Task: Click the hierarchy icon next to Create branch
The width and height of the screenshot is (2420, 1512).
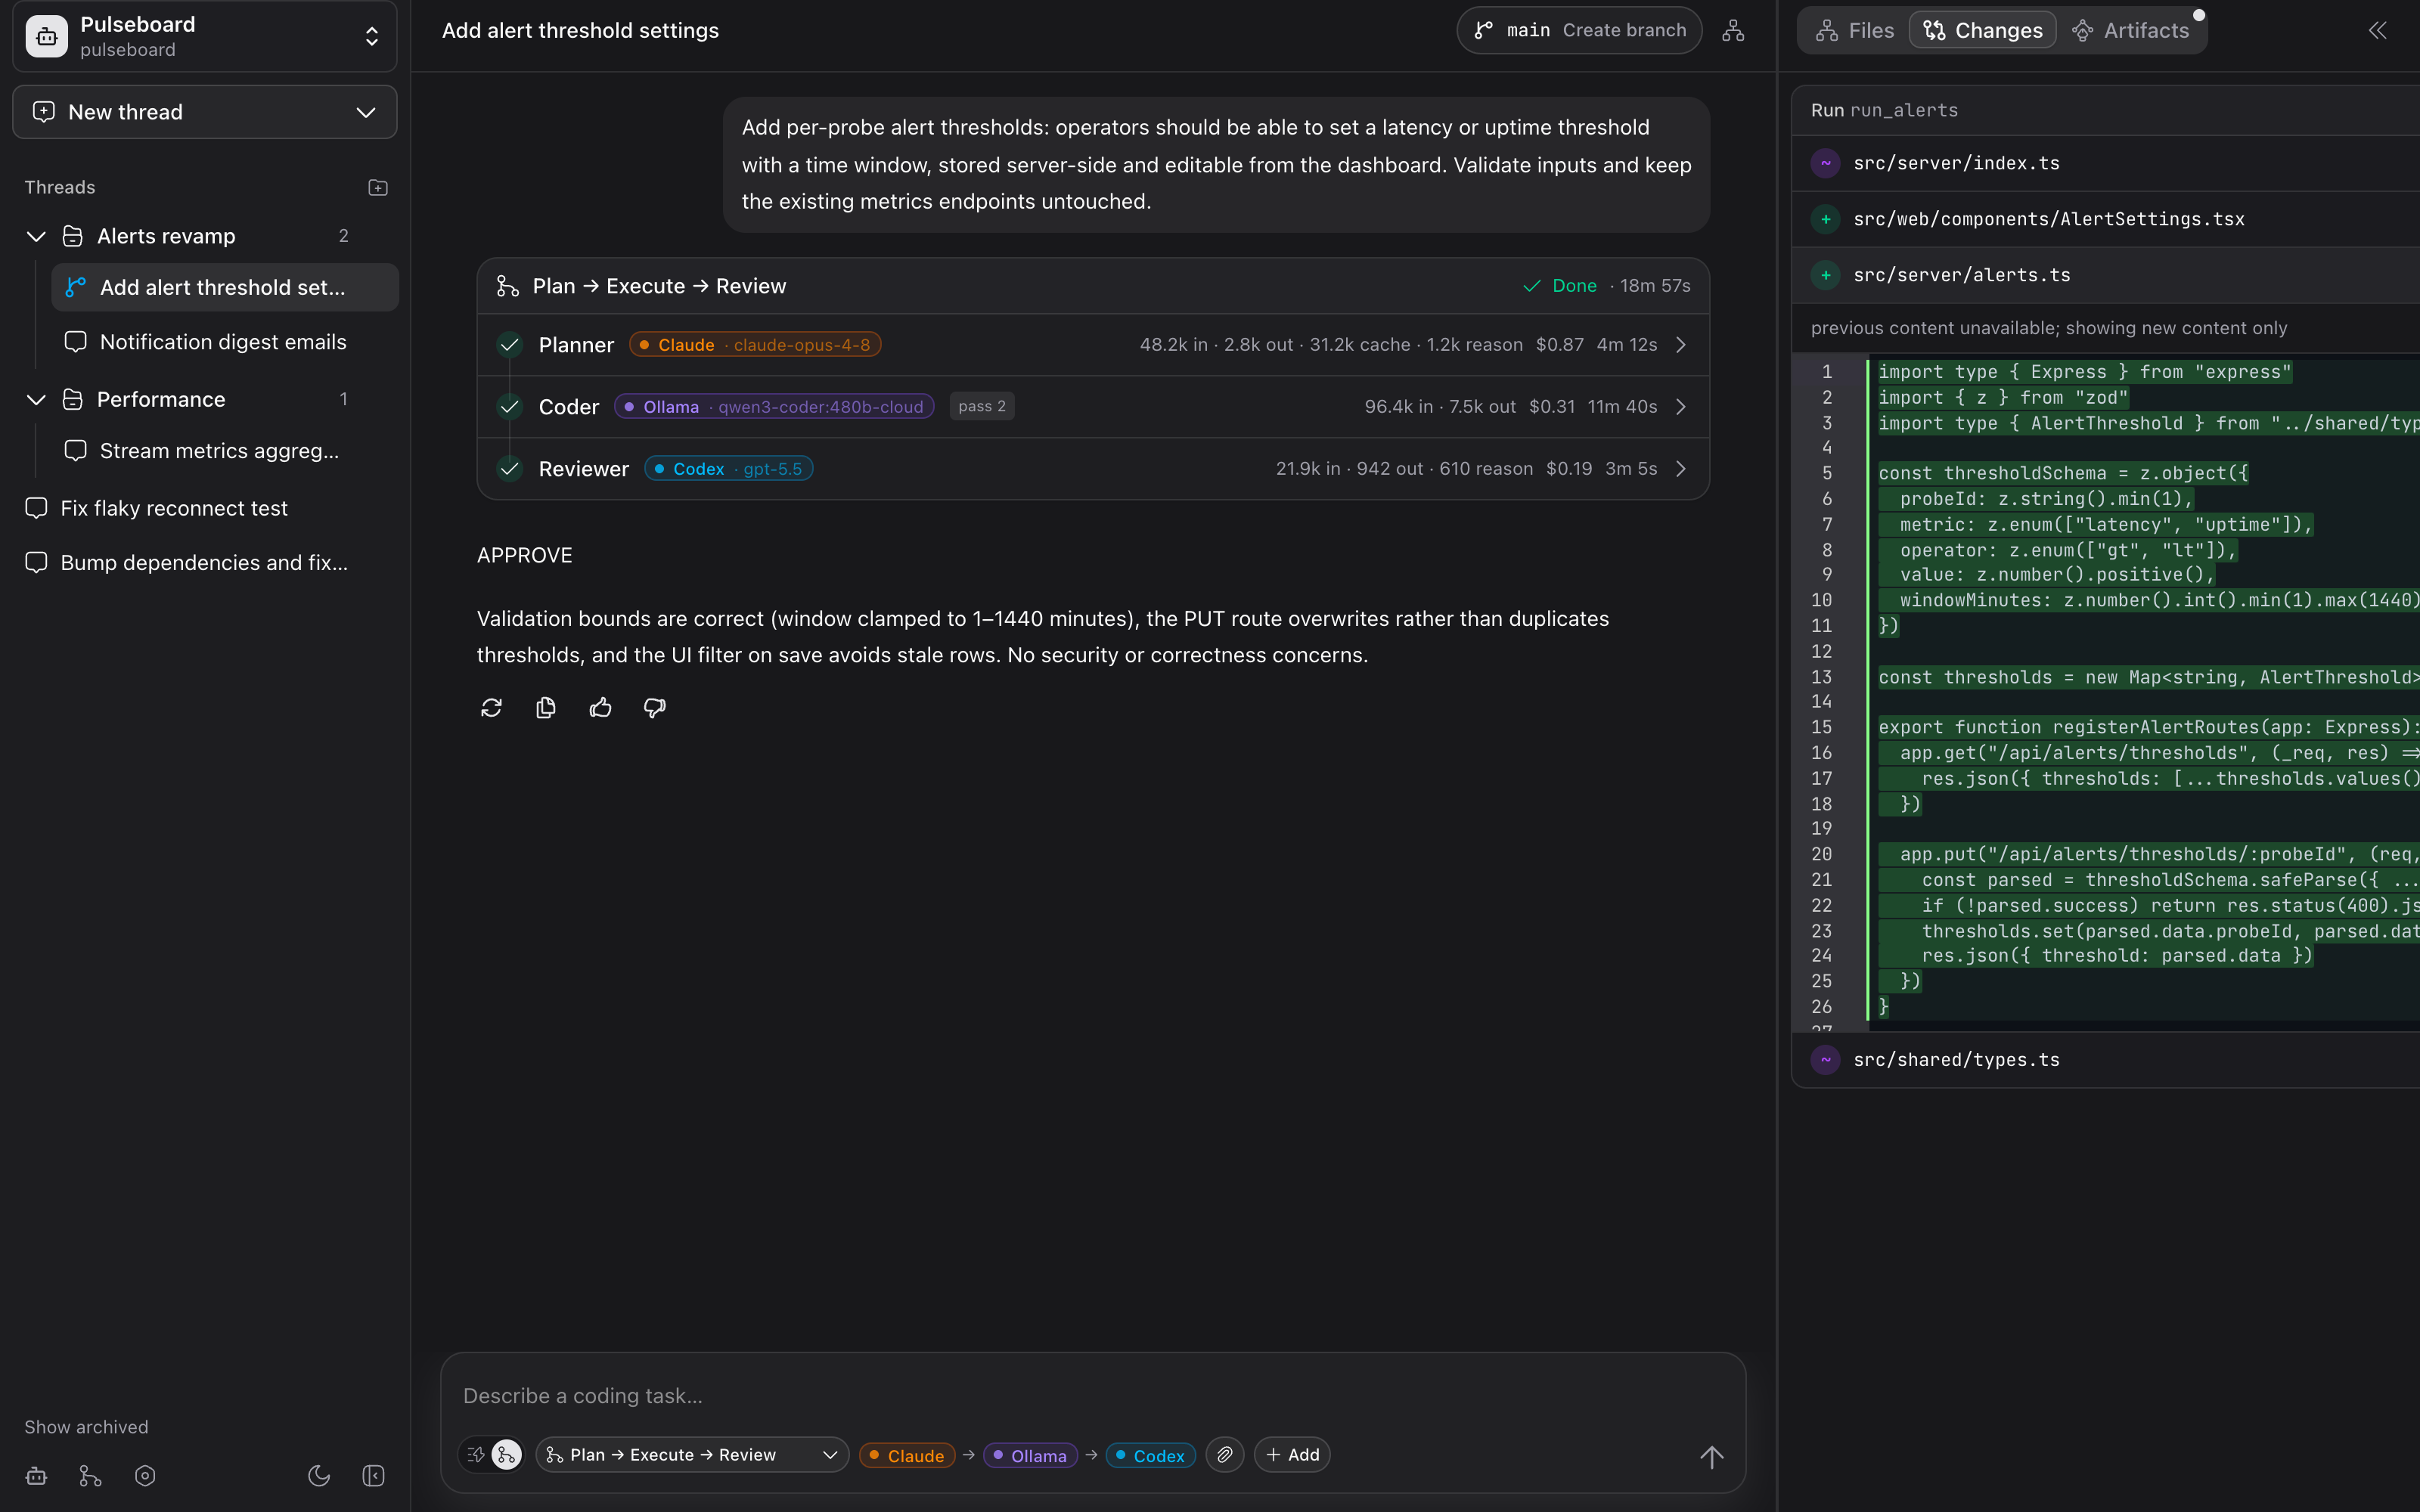Action: (x=1733, y=30)
